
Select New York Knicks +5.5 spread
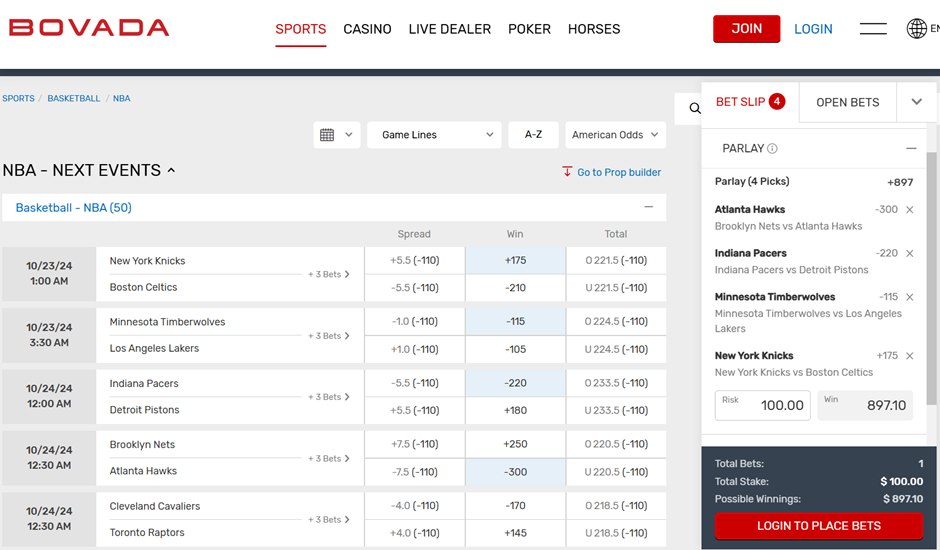coord(414,260)
